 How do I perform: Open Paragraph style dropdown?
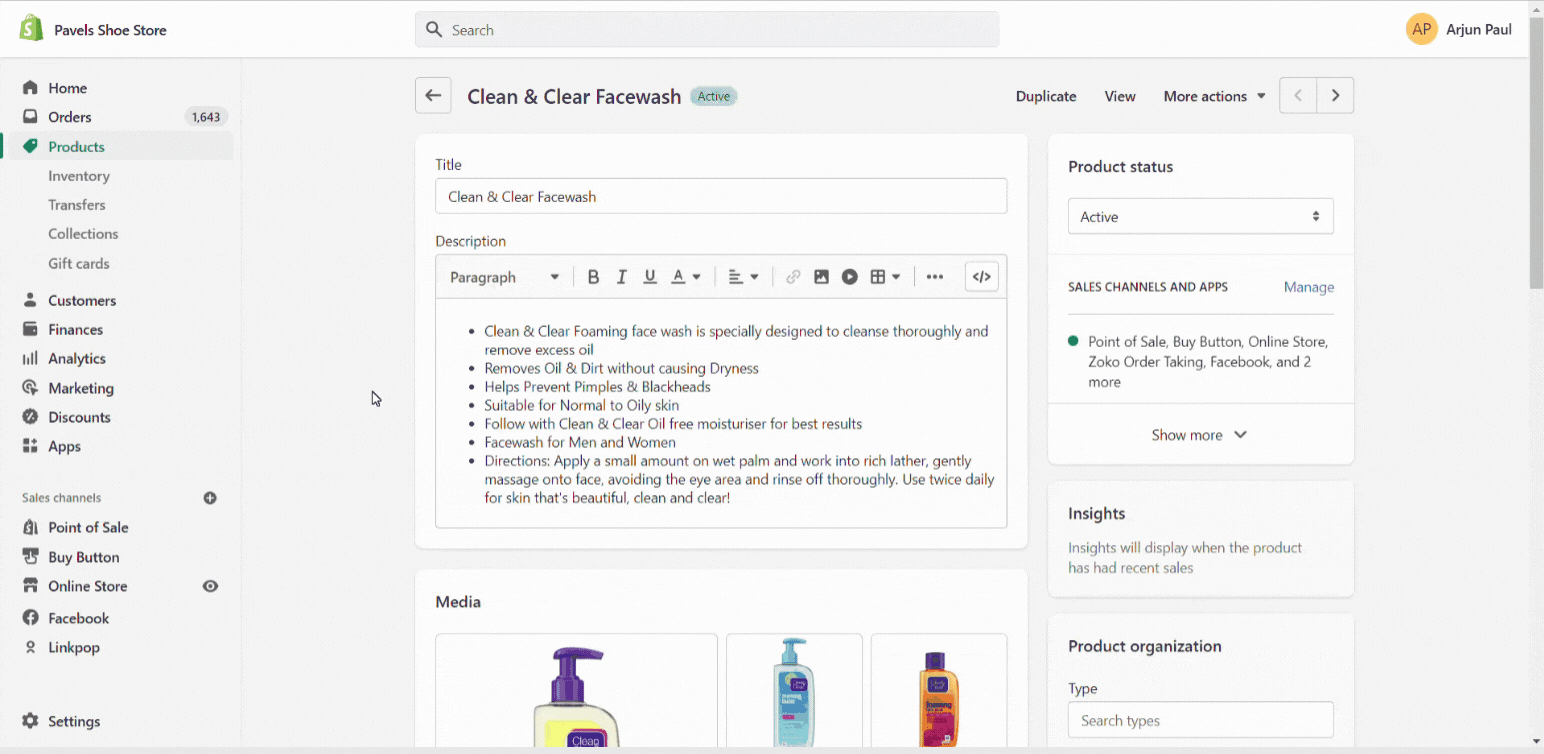point(504,277)
